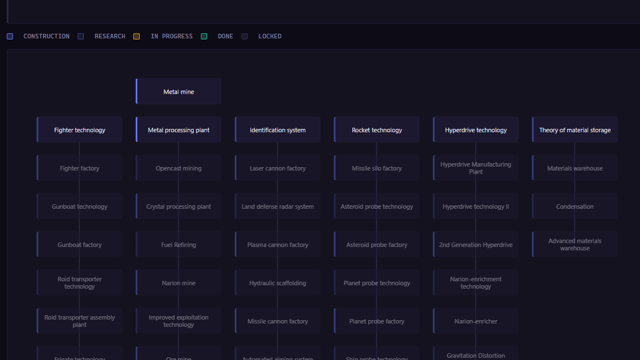Open the Missile silo factory node
This screenshot has height=360, width=640.
tap(377, 168)
